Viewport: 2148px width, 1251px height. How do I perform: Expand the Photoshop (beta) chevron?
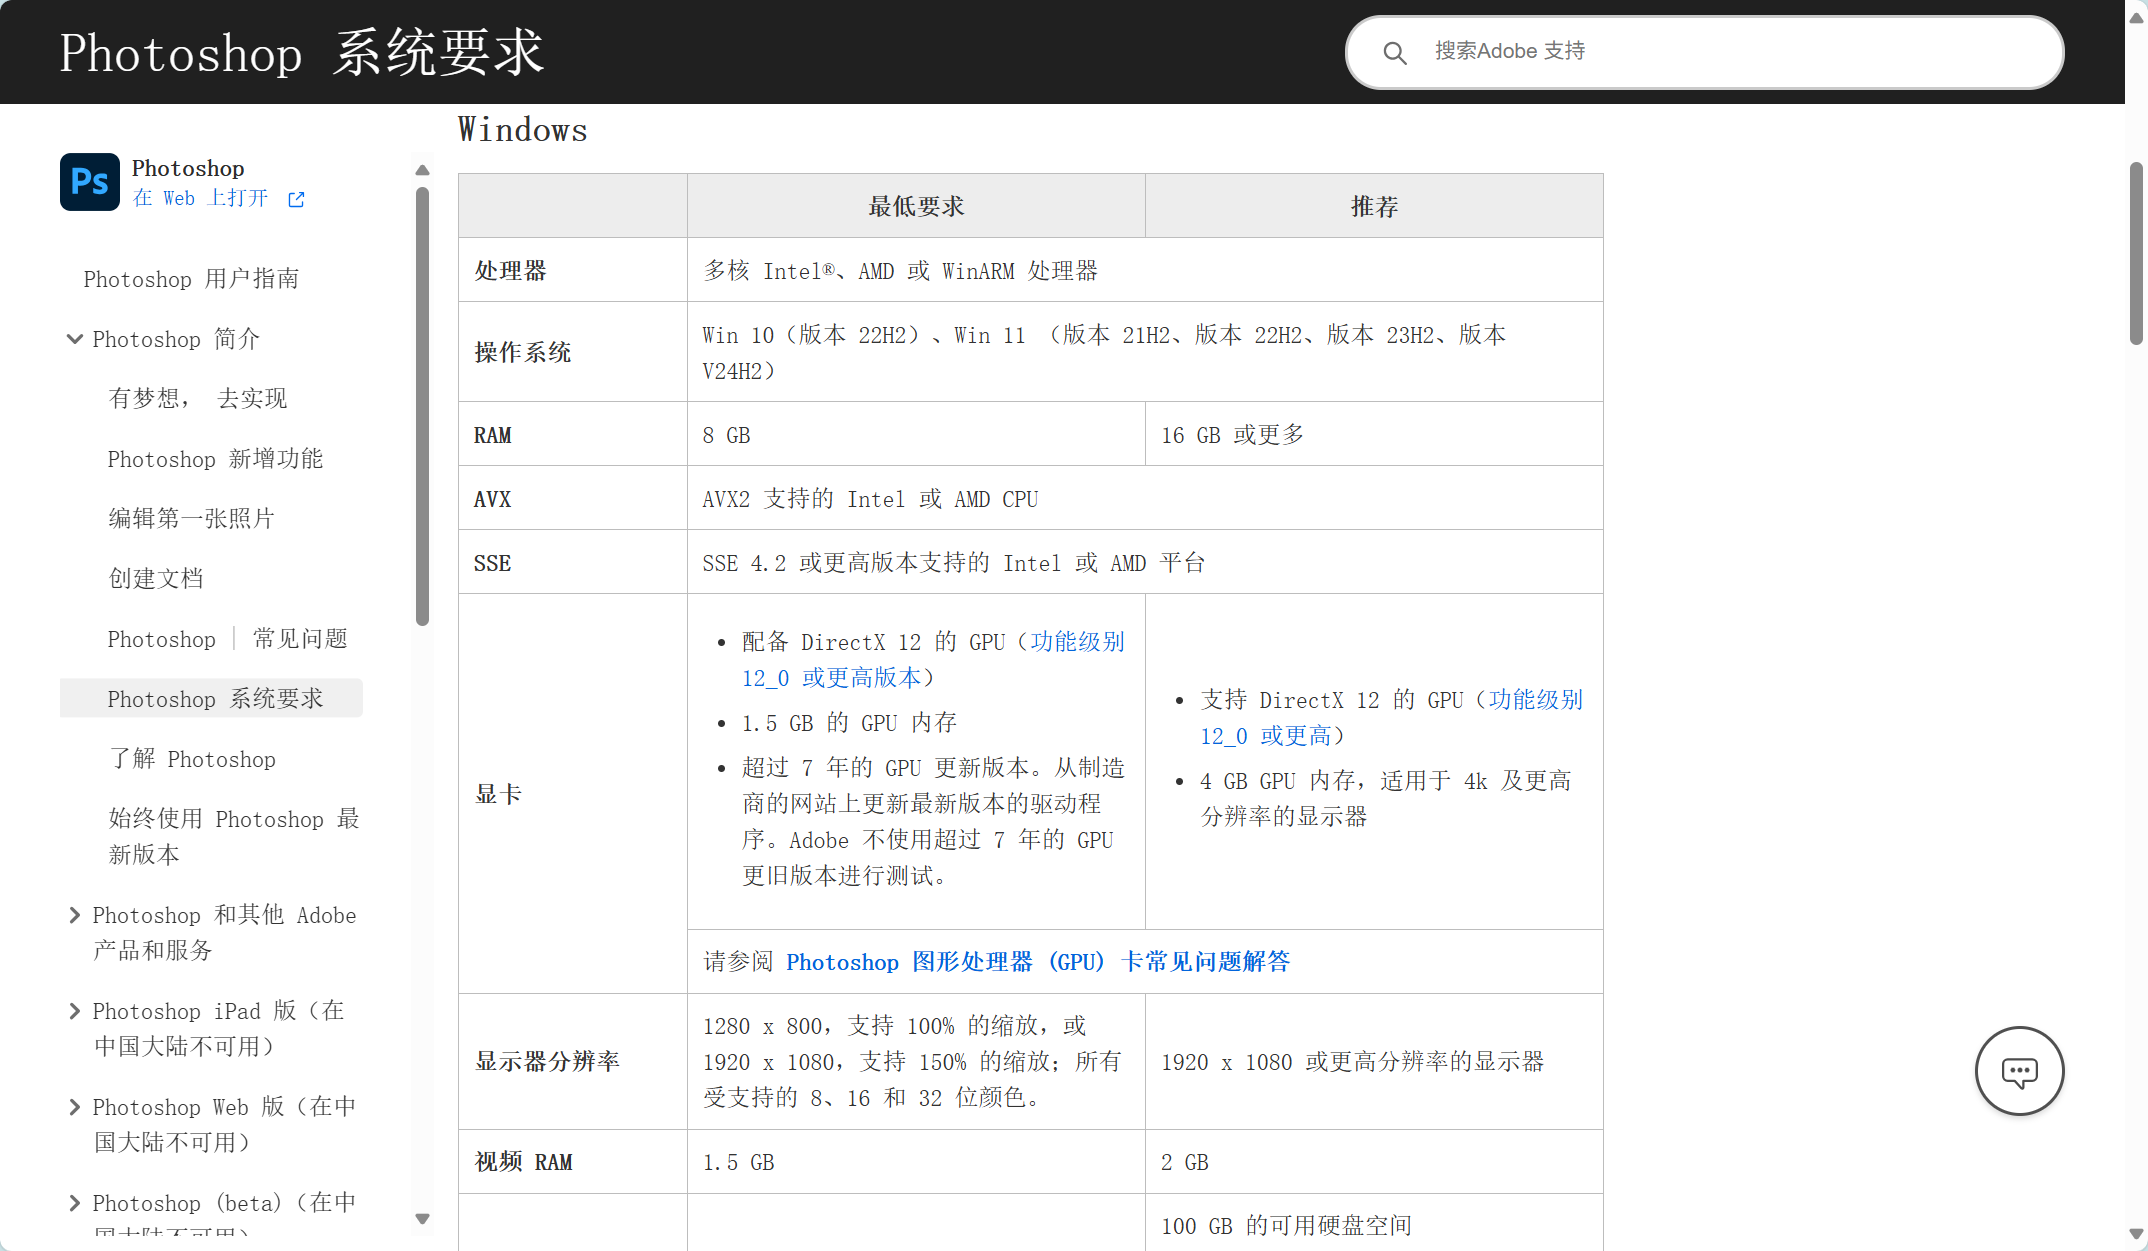[74, 1203]
